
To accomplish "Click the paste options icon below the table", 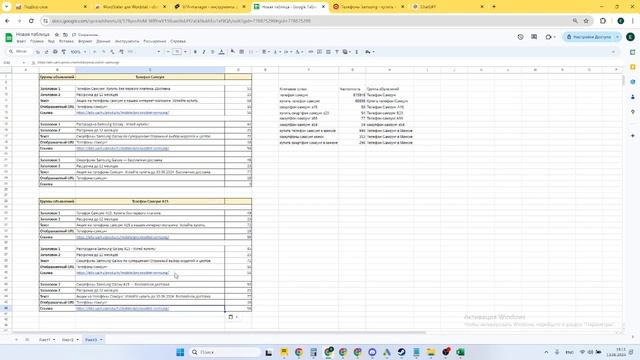I will click(x=232, y=317).
